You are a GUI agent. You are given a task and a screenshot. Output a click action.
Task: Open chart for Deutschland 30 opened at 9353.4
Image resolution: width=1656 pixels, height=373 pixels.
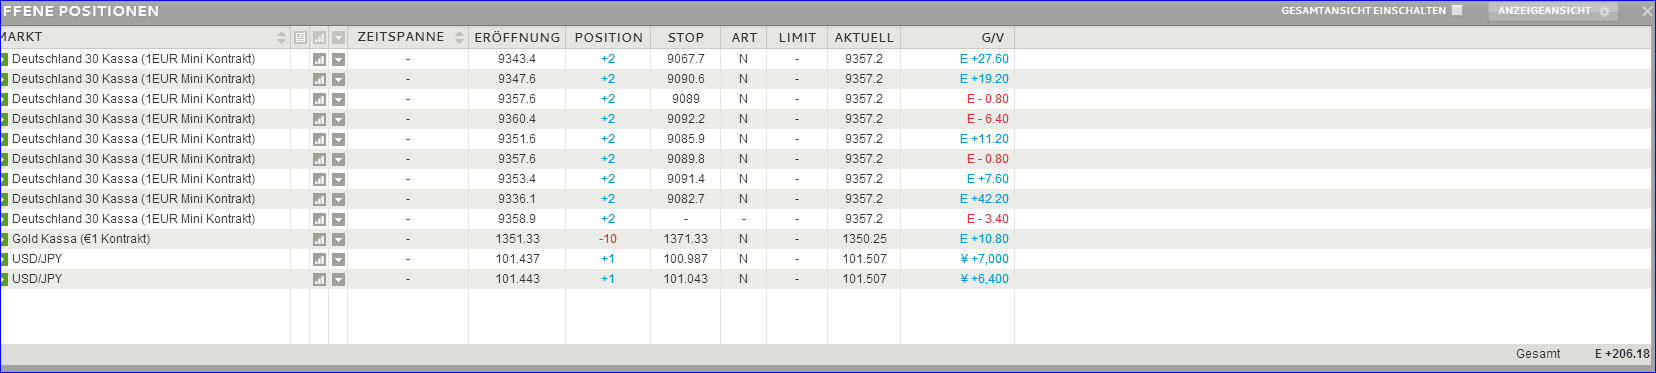319,179
